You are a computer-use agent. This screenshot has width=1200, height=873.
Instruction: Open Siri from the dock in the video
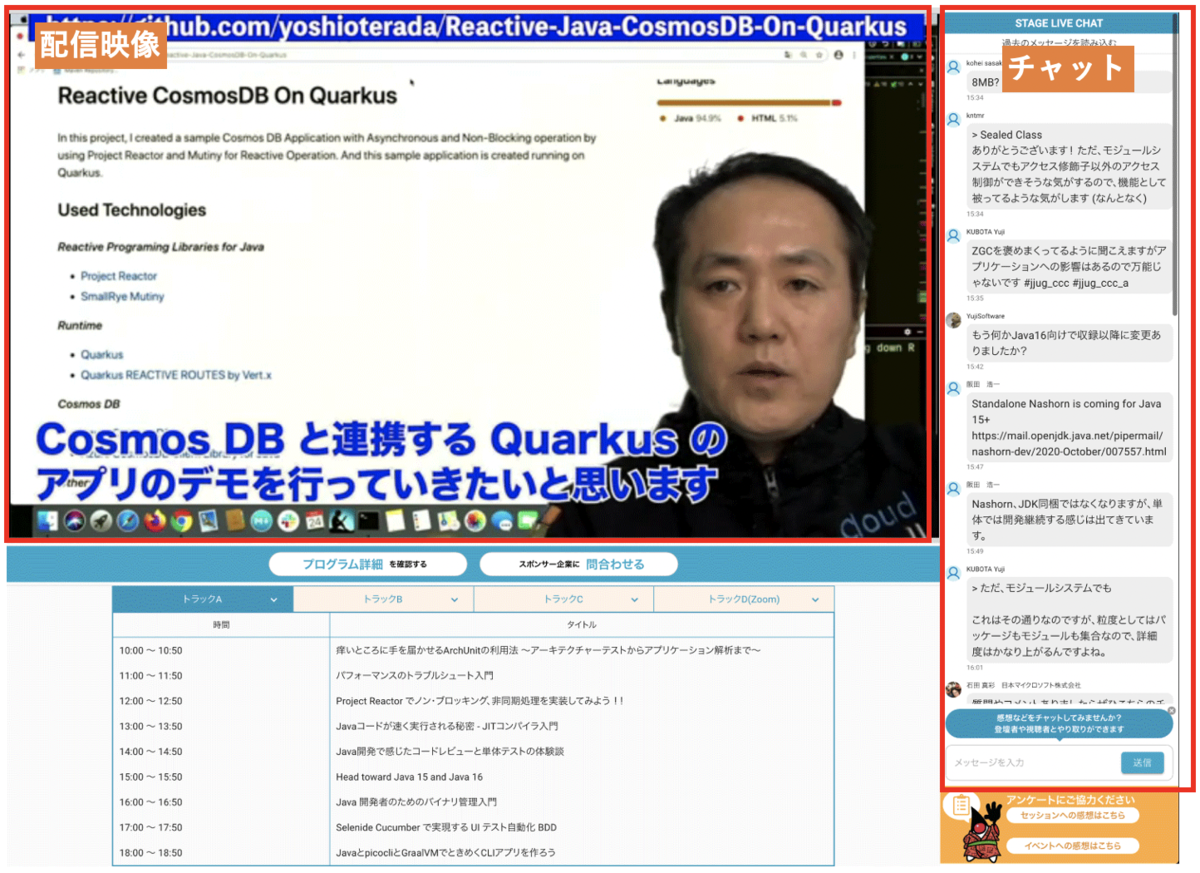pos(74,521)
